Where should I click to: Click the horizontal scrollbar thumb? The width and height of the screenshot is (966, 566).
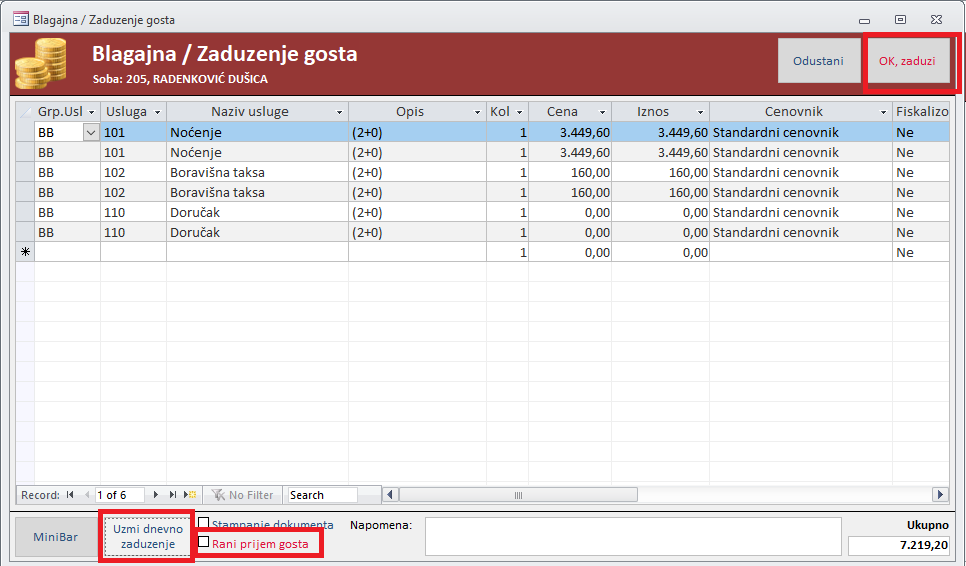[518, 495]
